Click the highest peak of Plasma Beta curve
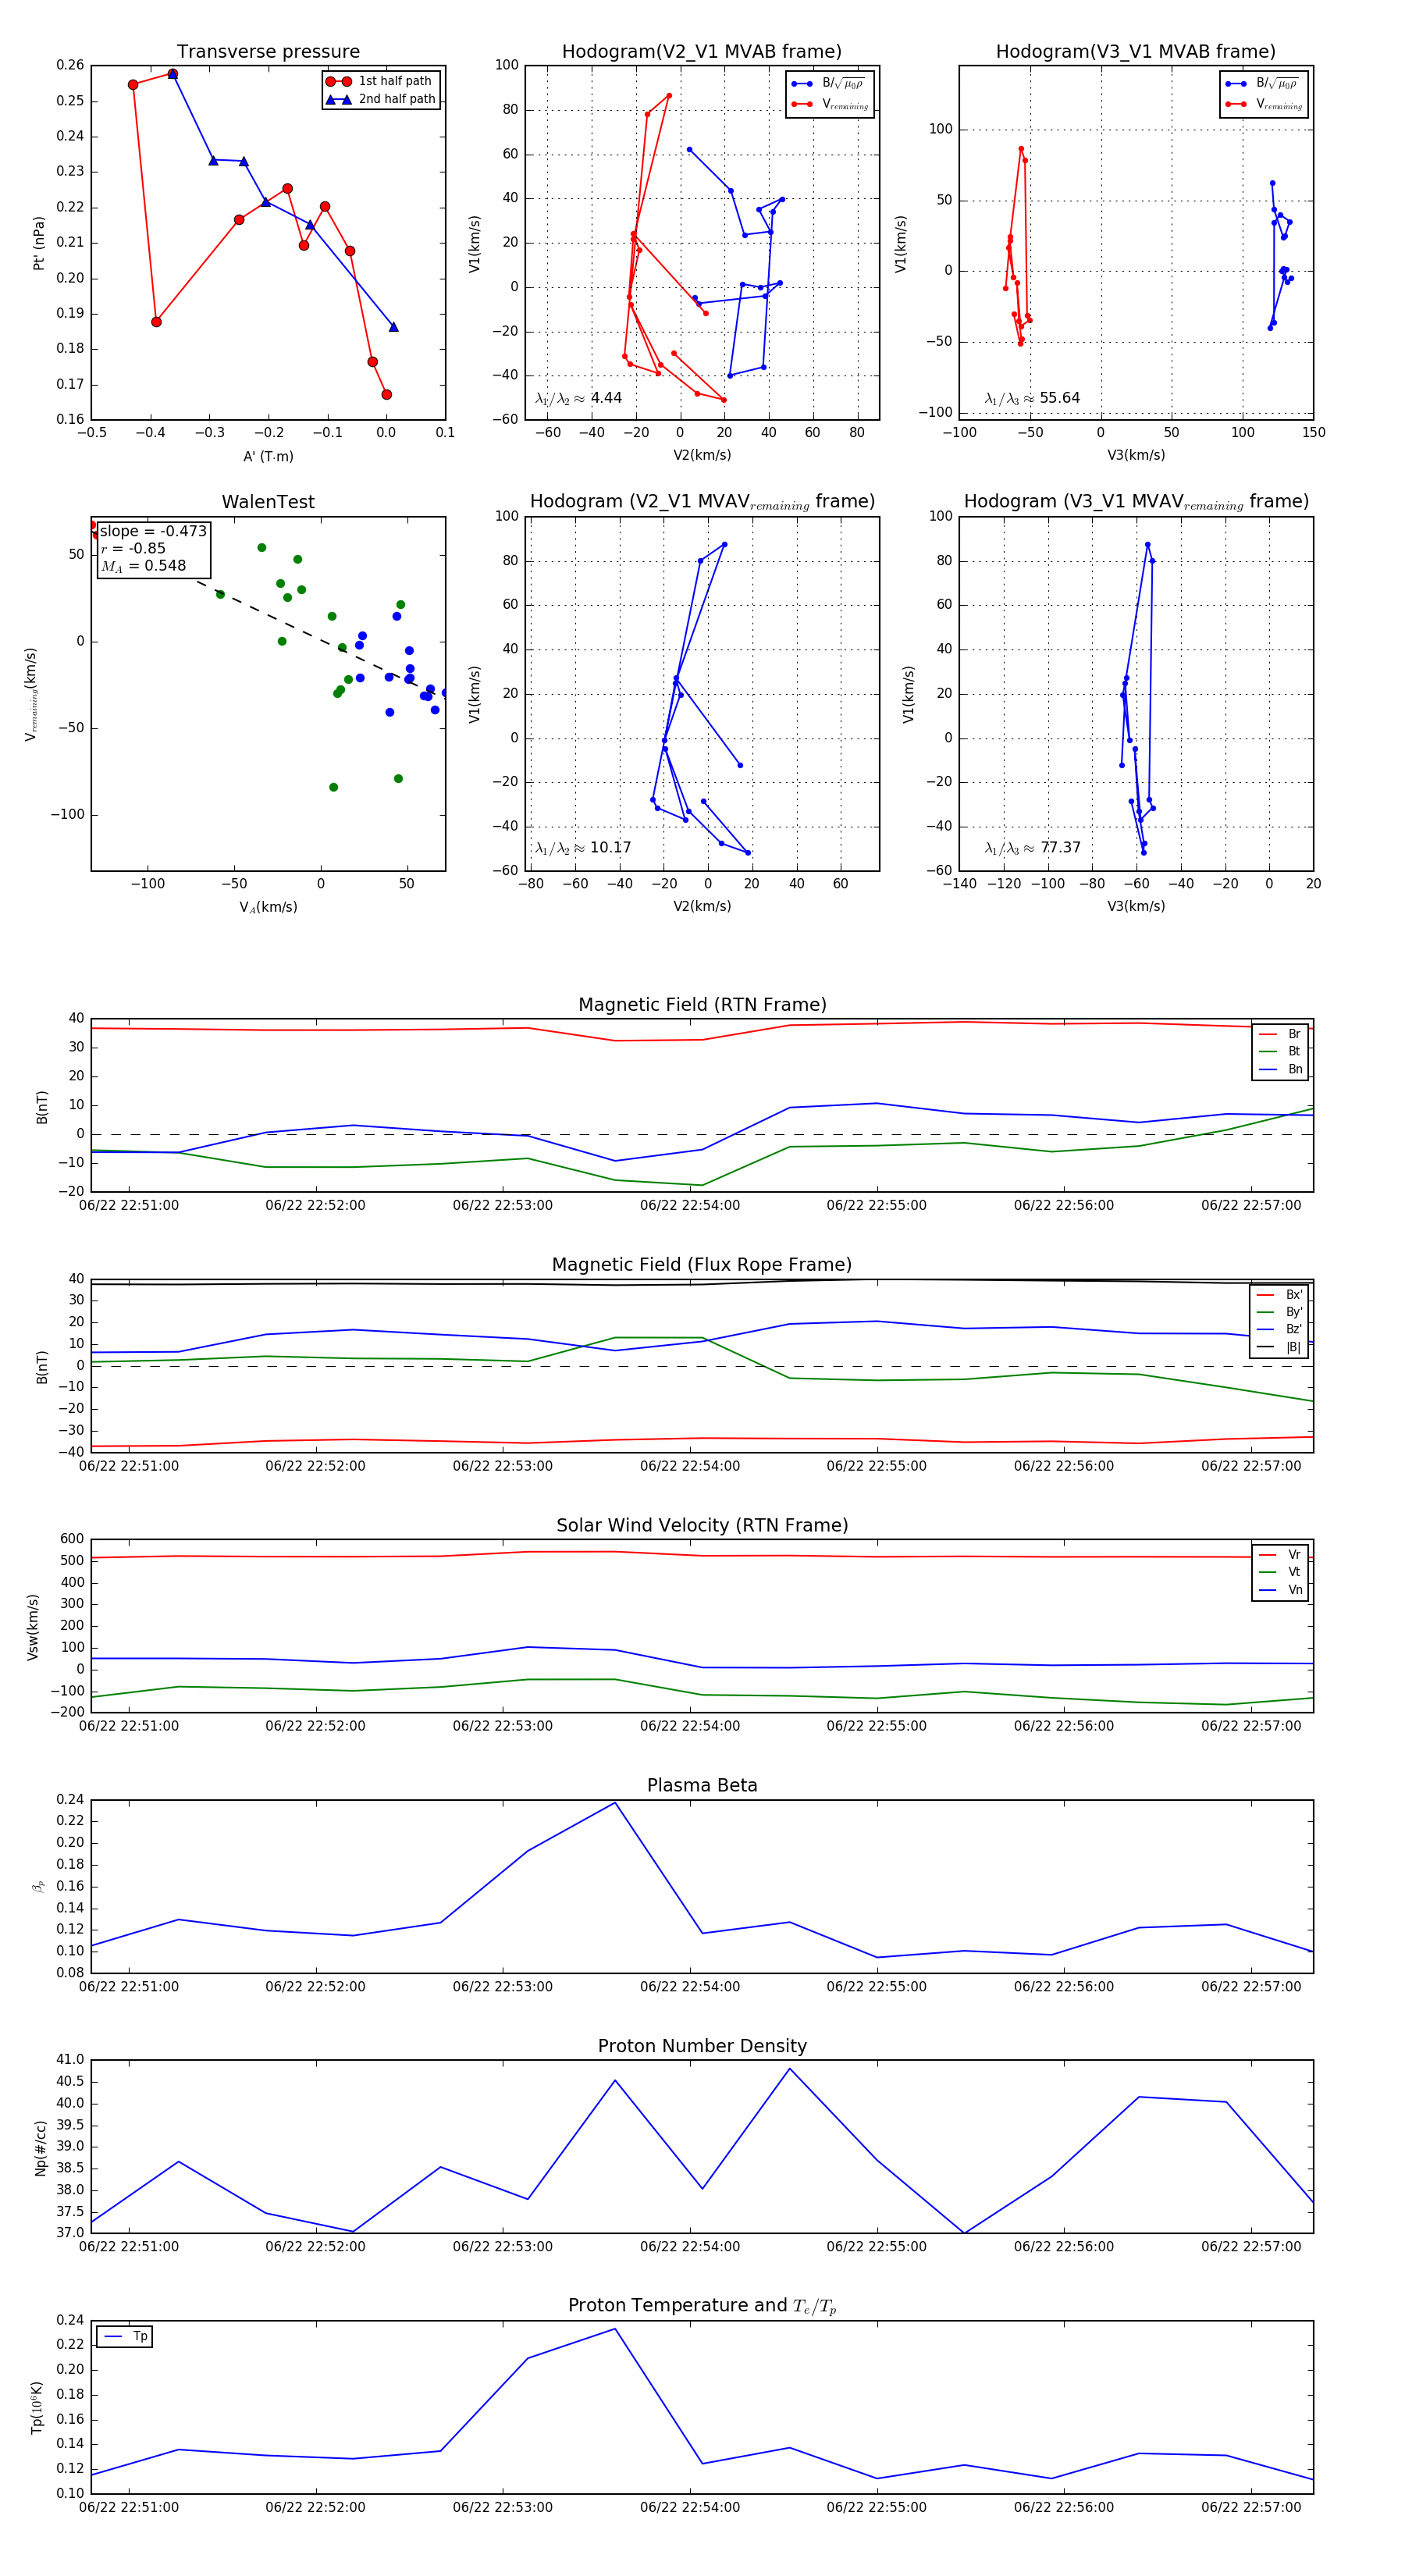The height and width of the screenshot is (2576, 1405). click(615, 1803)
